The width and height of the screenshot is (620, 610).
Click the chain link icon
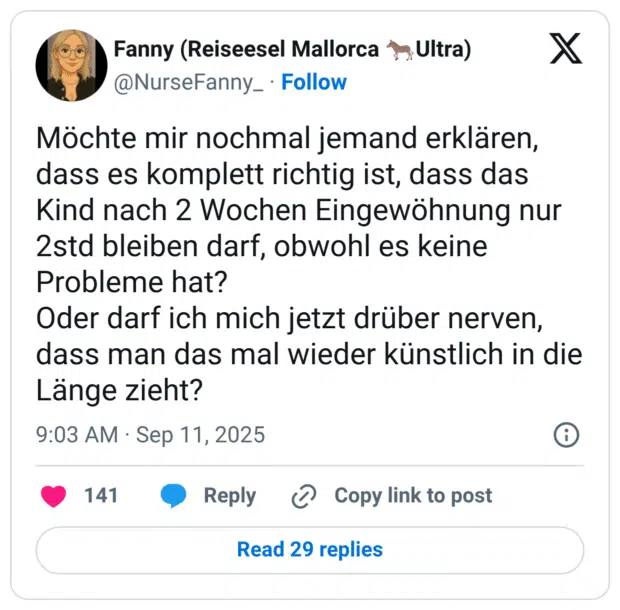click(303, 496)
